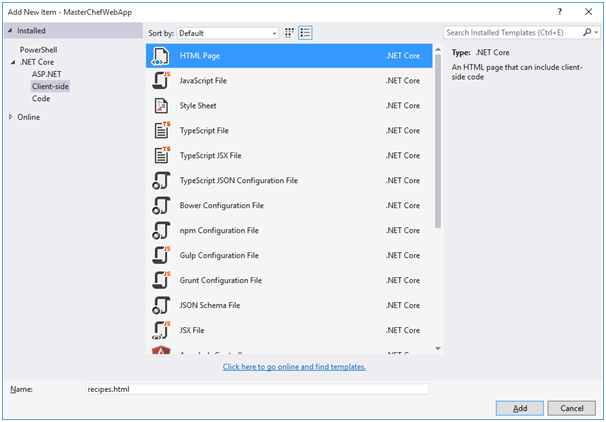Select the TypeScript JSX File icon

coord(162,156)
